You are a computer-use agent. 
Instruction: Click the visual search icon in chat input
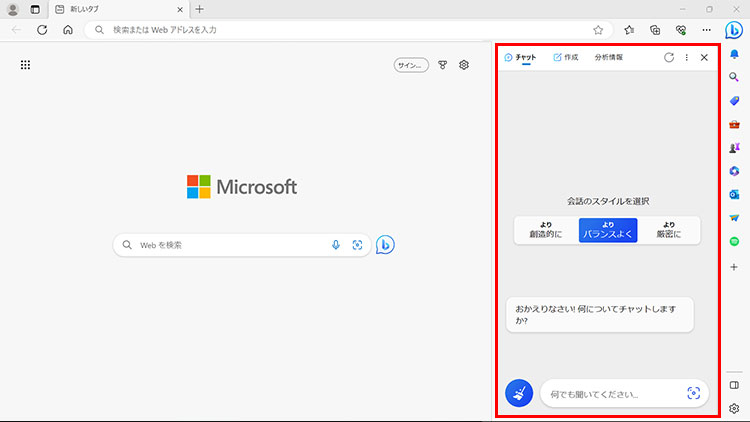693,393
